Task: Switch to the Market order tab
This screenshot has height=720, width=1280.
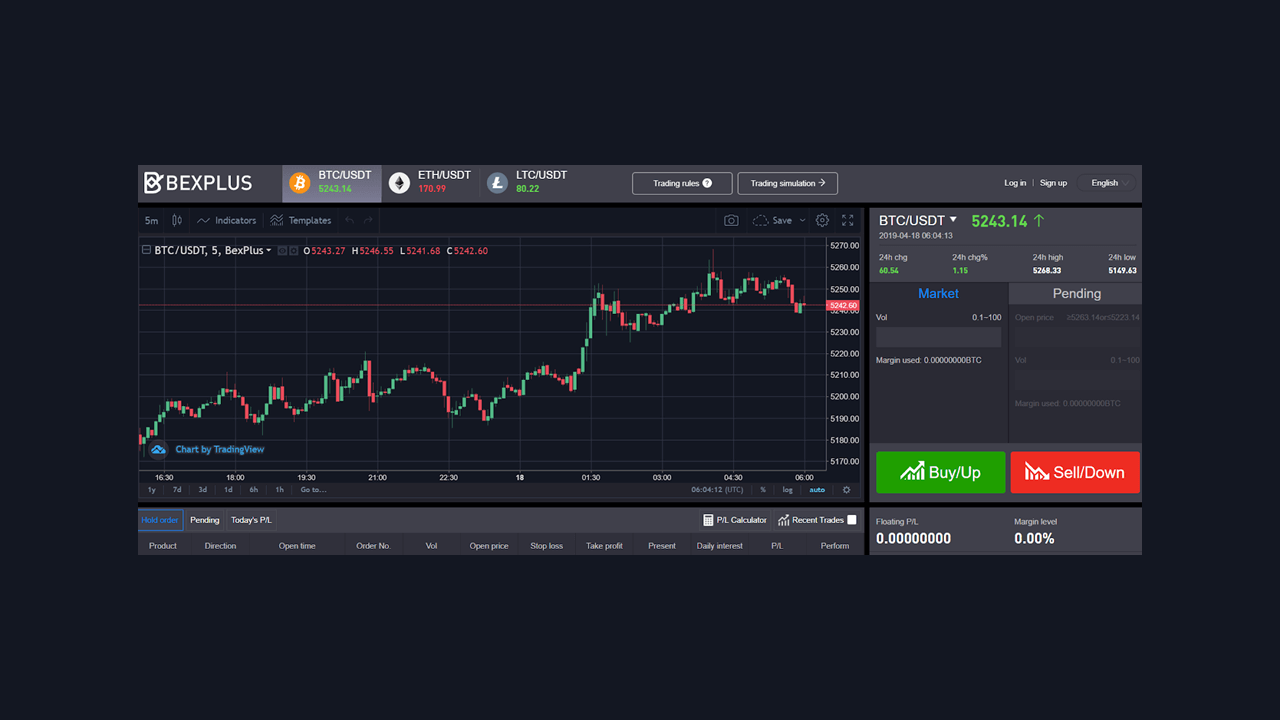Action: [x=938, y=294]
